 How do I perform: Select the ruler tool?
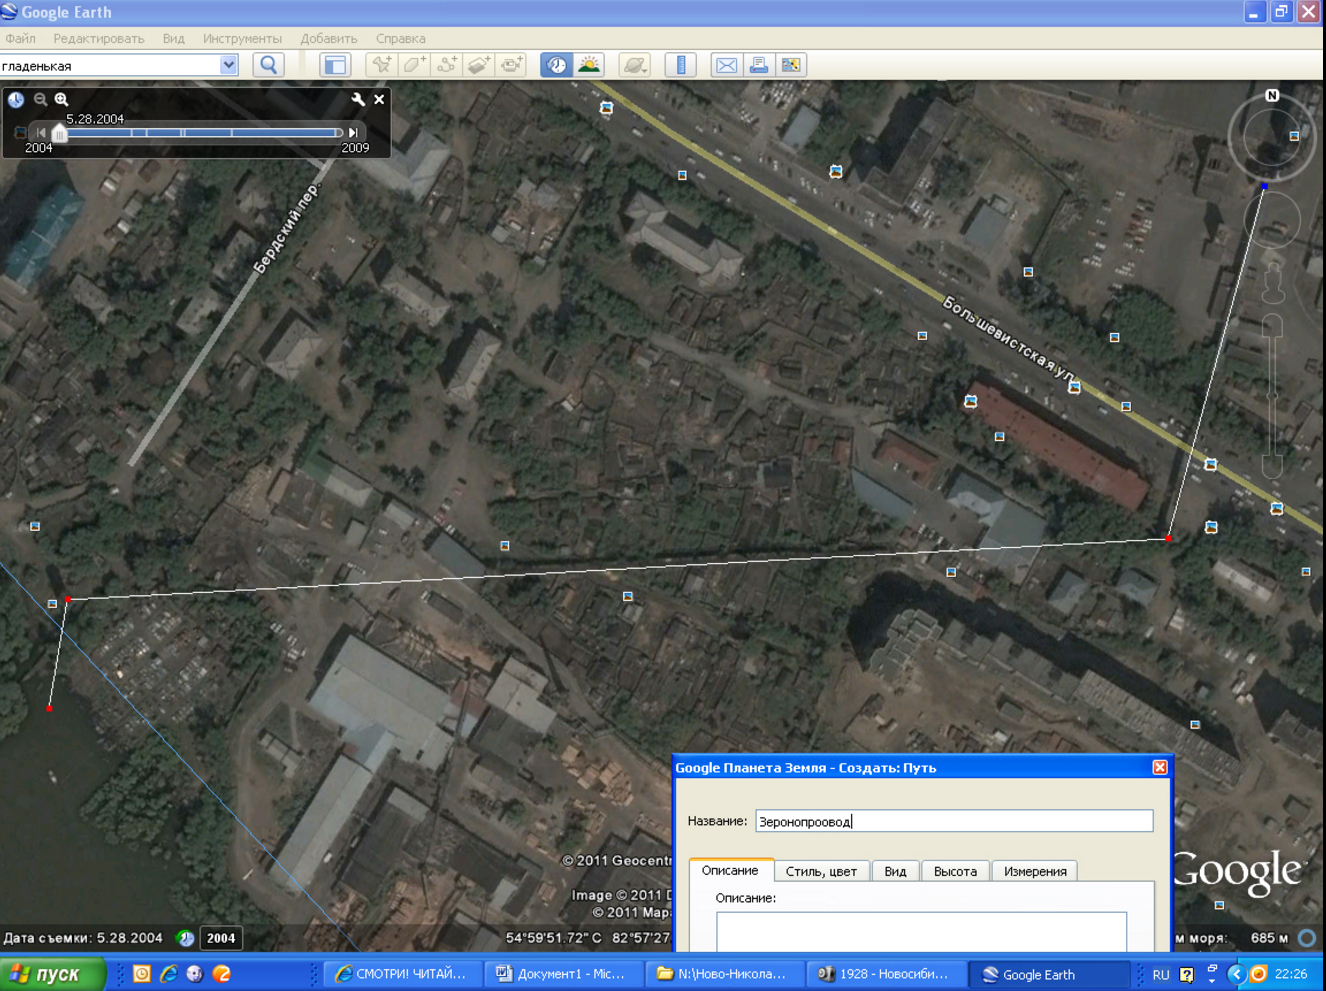pyautogui.click(x=681, y=65)
